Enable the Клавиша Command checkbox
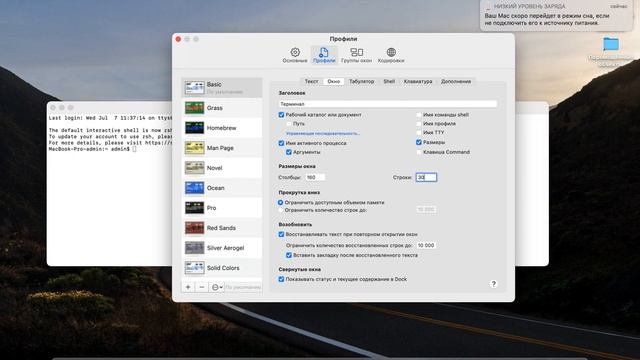This screenshot has height=360, width=640. 419,152
